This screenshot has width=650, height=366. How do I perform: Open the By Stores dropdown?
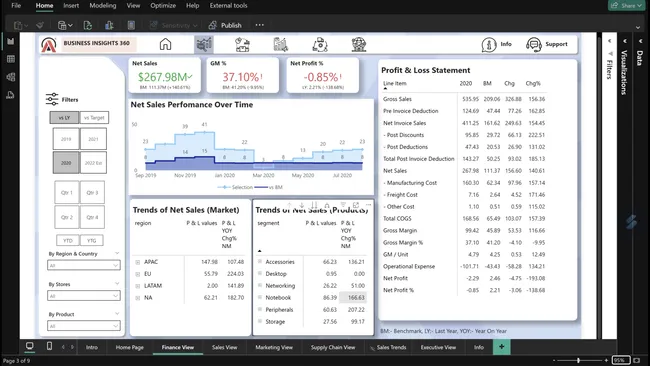coord(84,296)
